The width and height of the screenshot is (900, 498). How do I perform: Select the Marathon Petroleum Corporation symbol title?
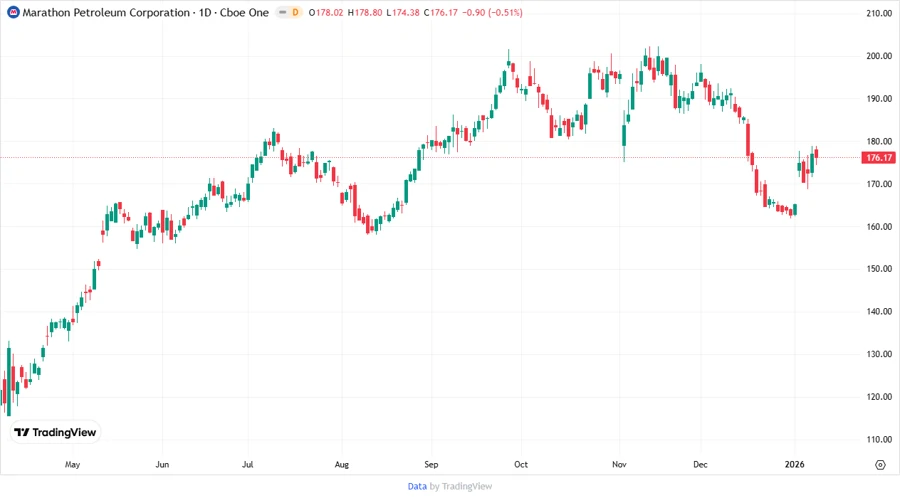(106, 12)
